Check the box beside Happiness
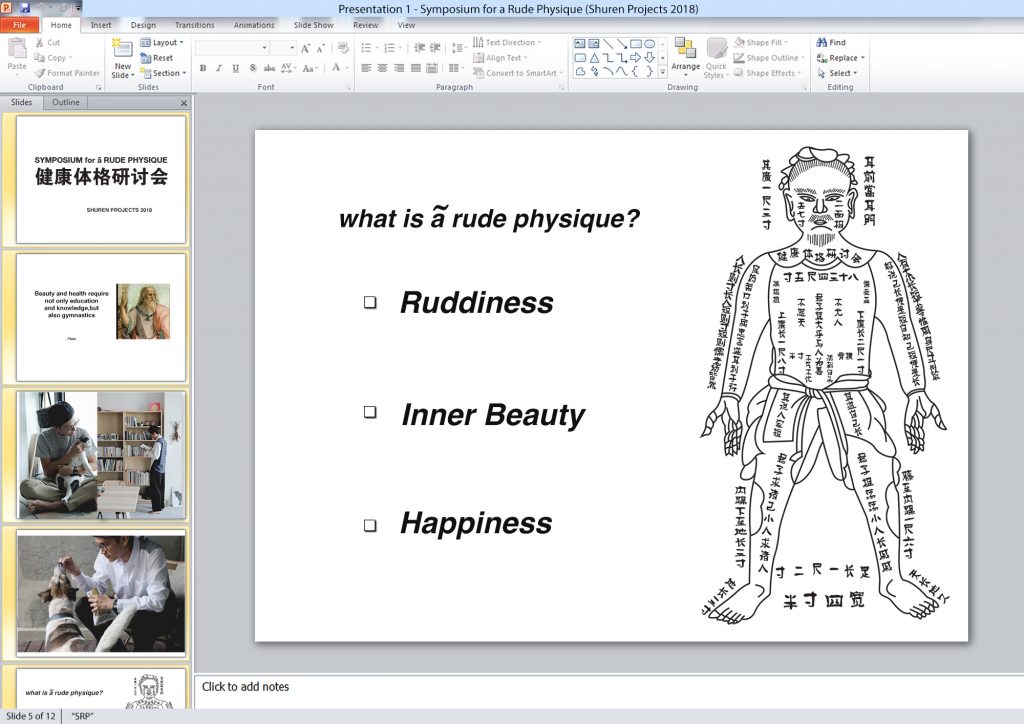The image size is (1024, 724). [x=370, y=524]
